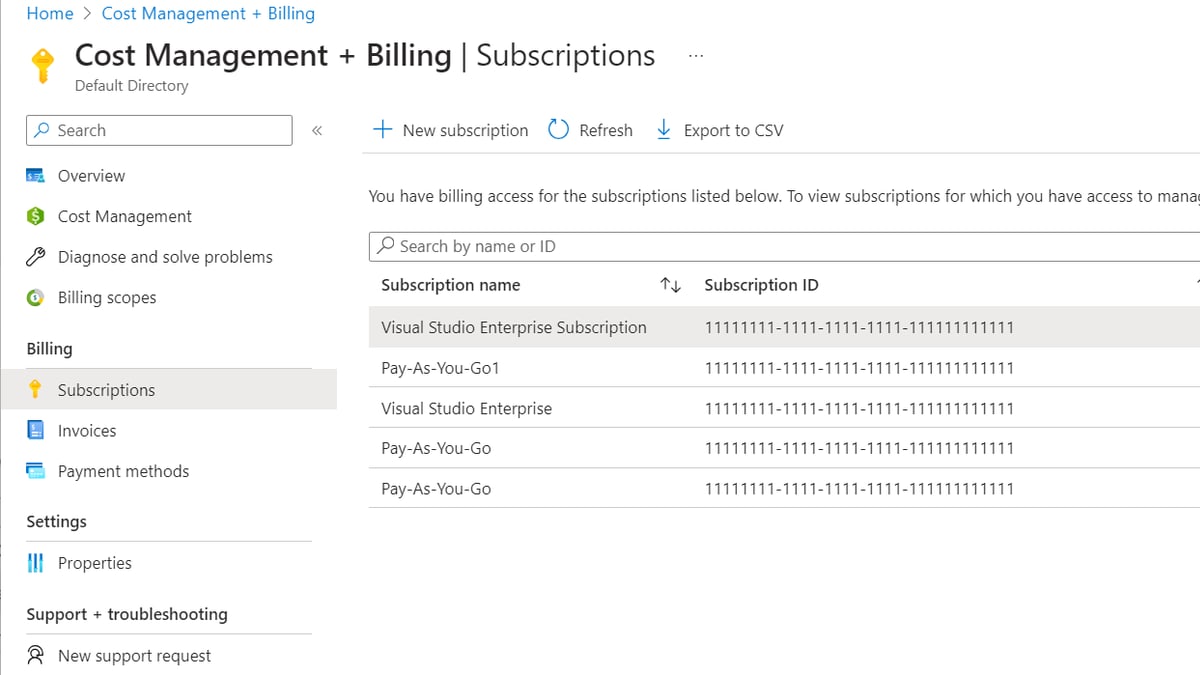Image resolution: width=1200 pixels, height=675 pixels.
Task: Click the New support request person icon
Action: click(x=36, y=656)
